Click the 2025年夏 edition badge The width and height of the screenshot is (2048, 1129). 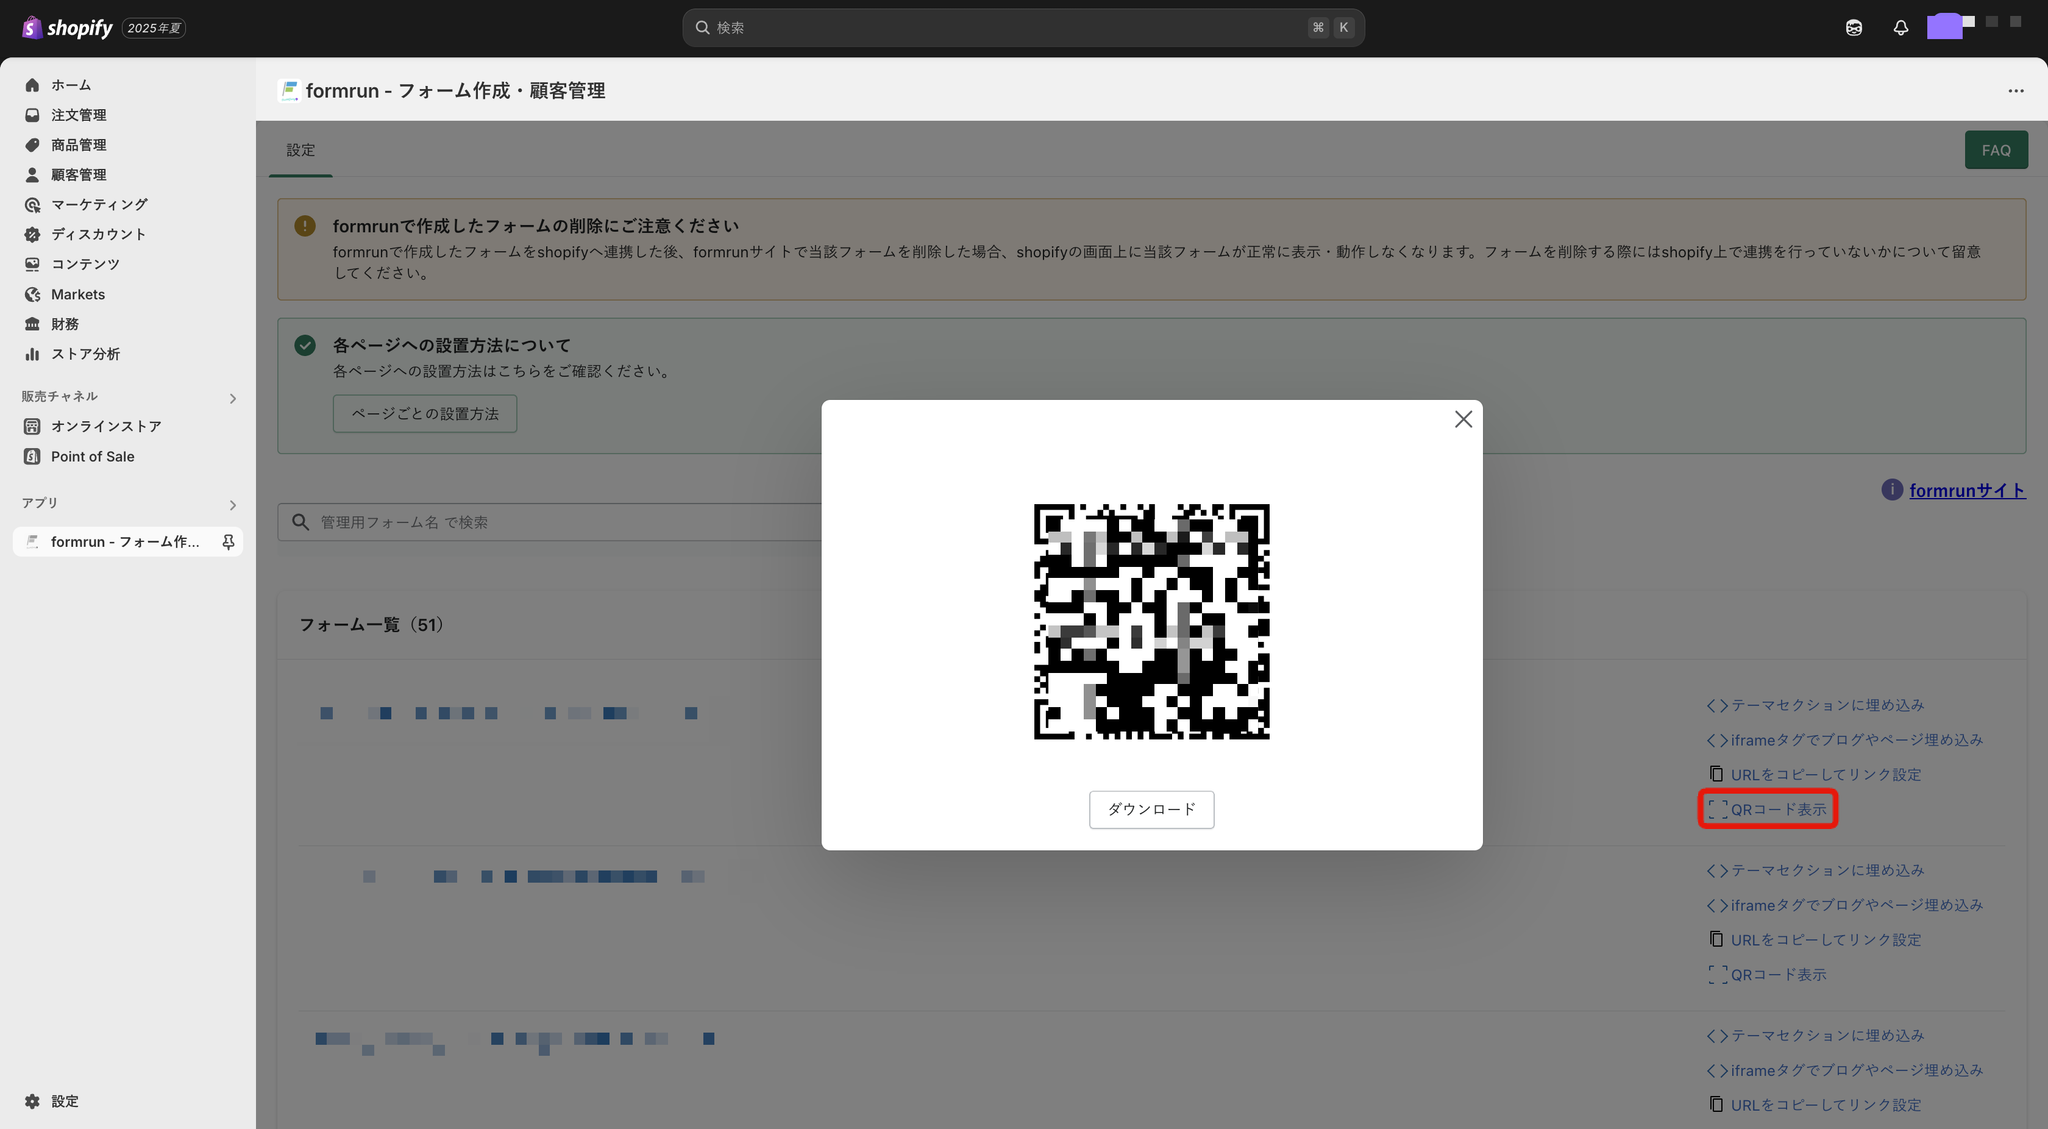(154, 28)
